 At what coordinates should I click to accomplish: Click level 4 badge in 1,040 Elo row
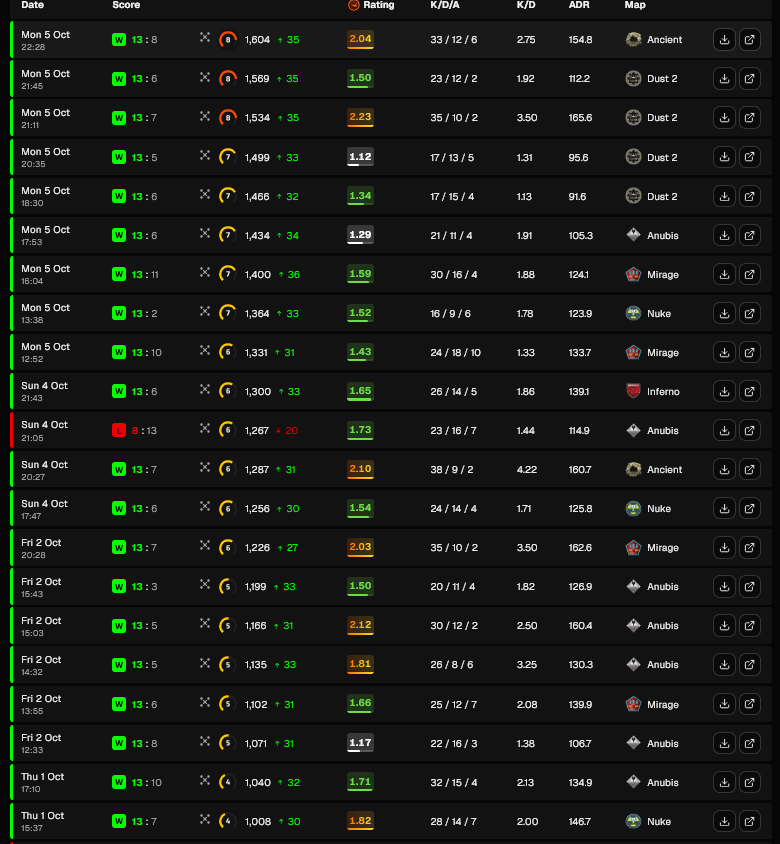(228, 782)
